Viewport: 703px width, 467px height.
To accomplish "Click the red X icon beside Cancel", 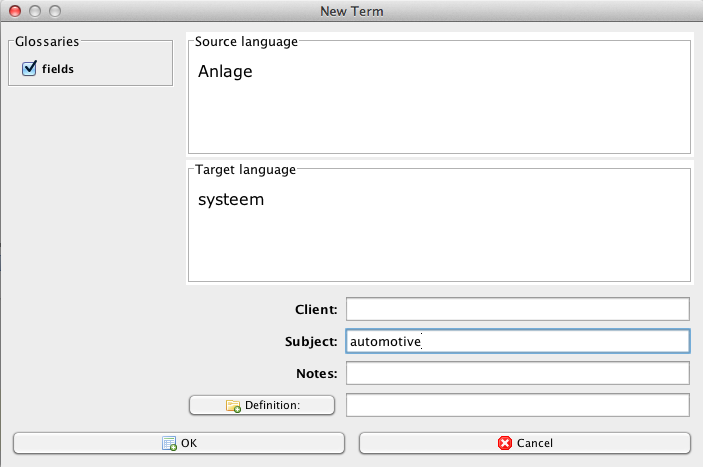I will [505, 443].
